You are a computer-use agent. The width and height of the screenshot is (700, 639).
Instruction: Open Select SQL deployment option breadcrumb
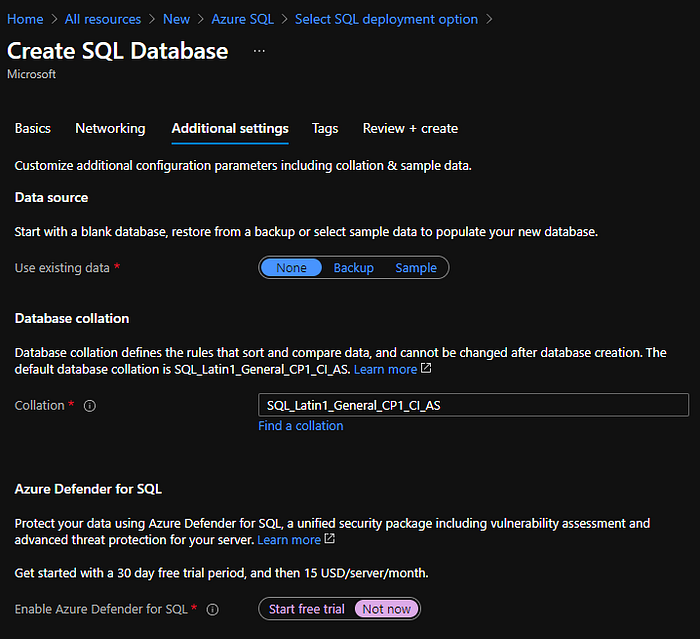click(386, 19)
